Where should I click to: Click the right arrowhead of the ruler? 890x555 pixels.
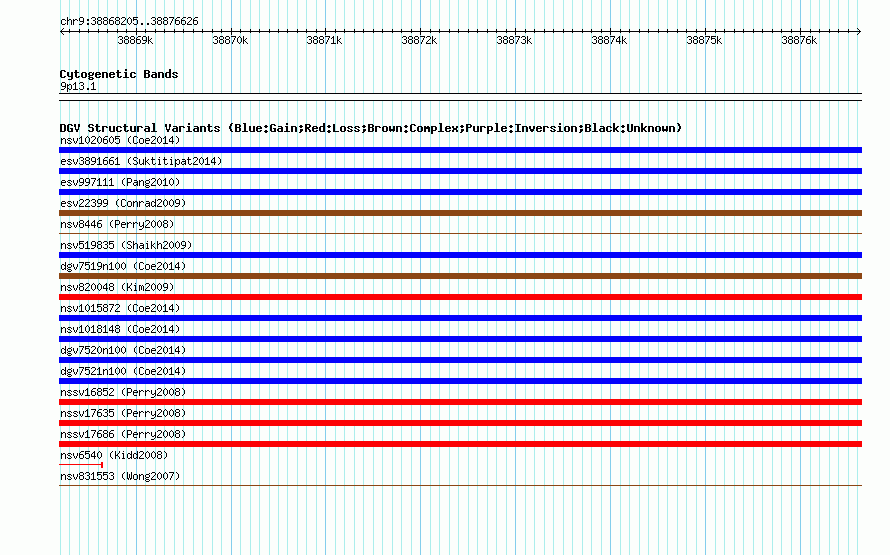tap(859, 32)
